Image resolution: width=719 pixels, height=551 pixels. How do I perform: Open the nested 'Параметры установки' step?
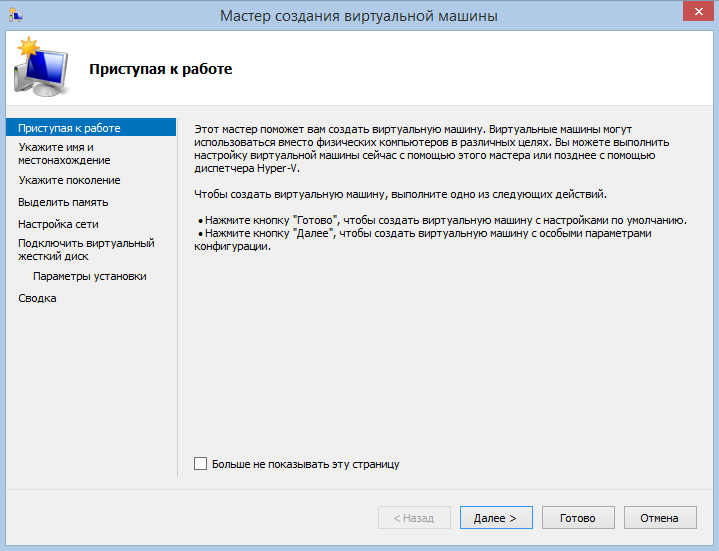[x=89, y=276]
